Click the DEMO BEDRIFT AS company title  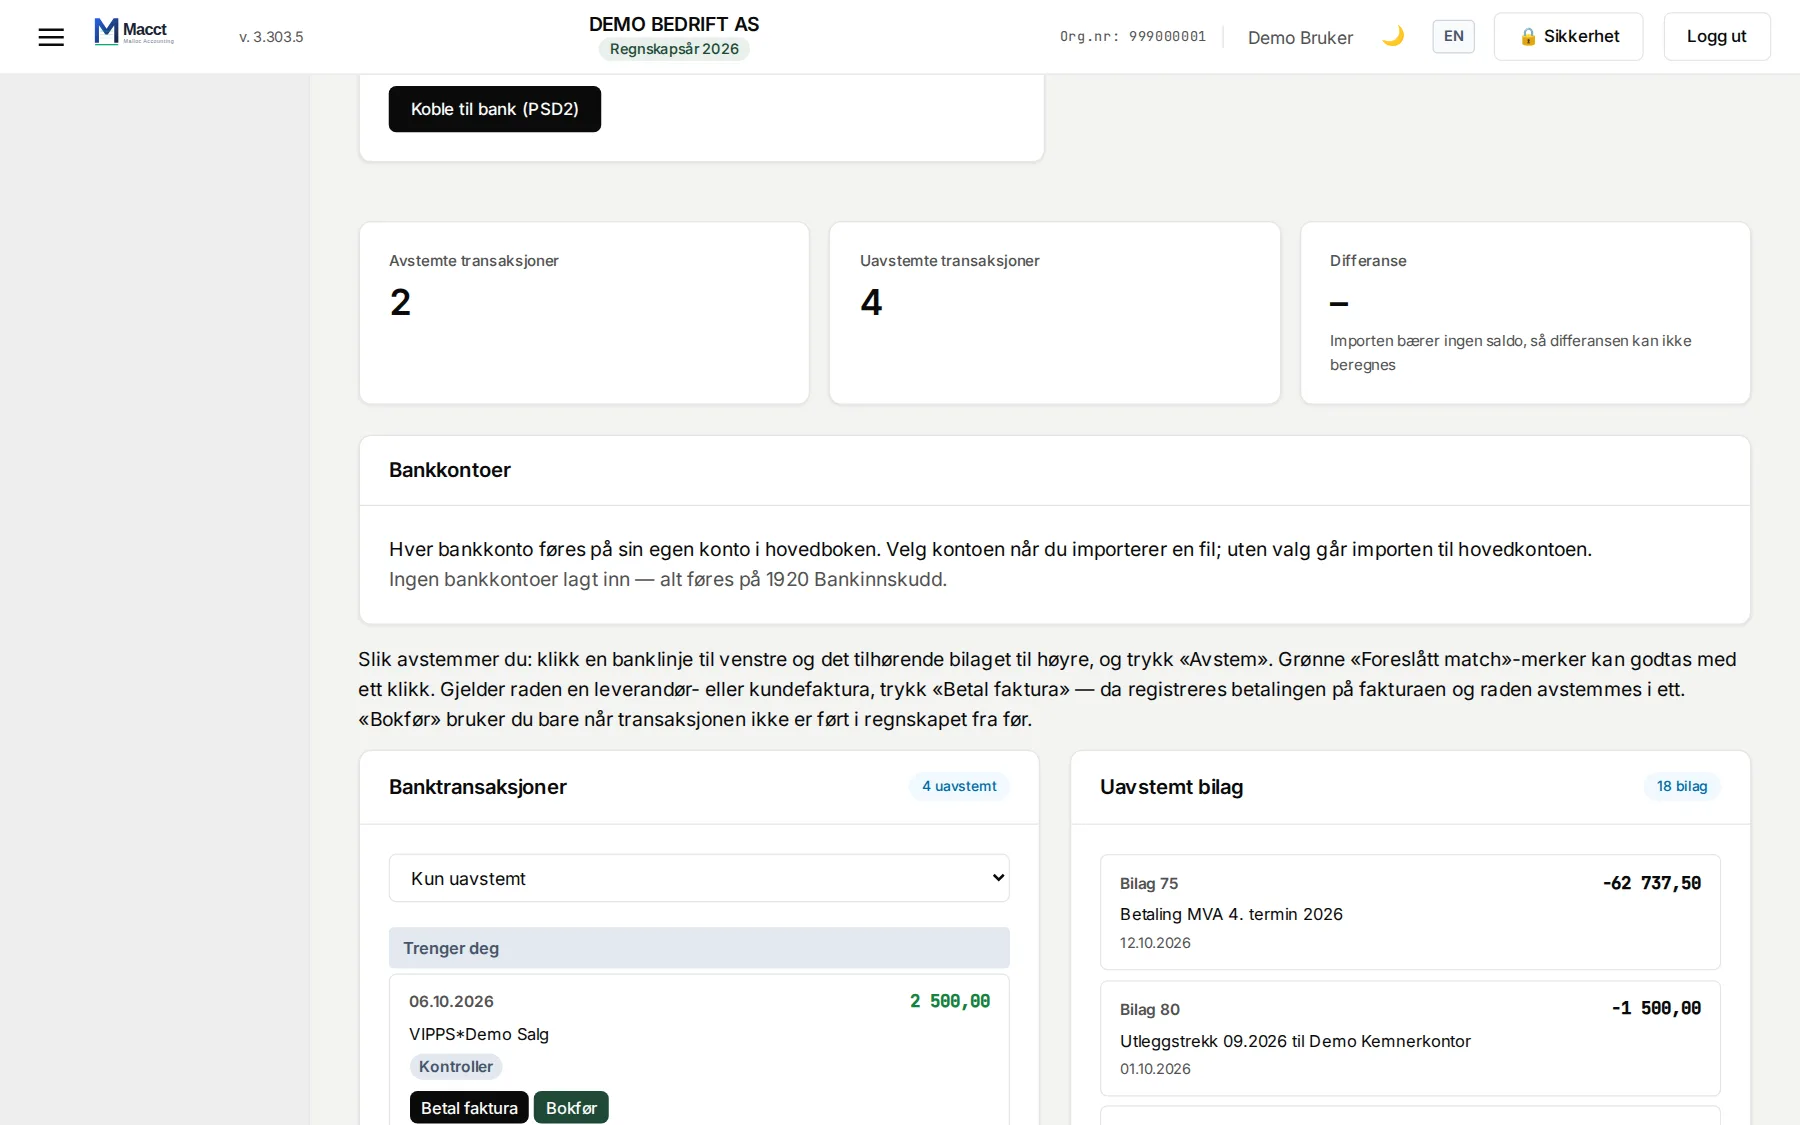pos(674,24)
